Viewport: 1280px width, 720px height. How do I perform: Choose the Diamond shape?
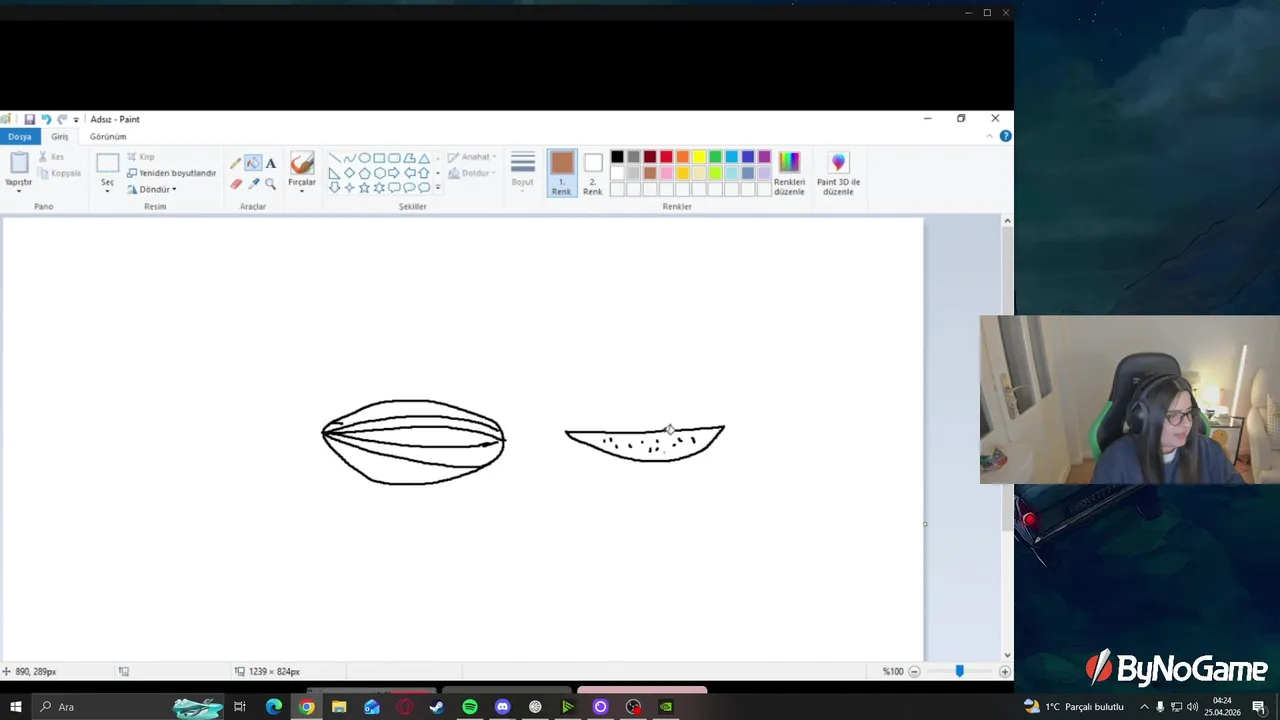(349, 173)
